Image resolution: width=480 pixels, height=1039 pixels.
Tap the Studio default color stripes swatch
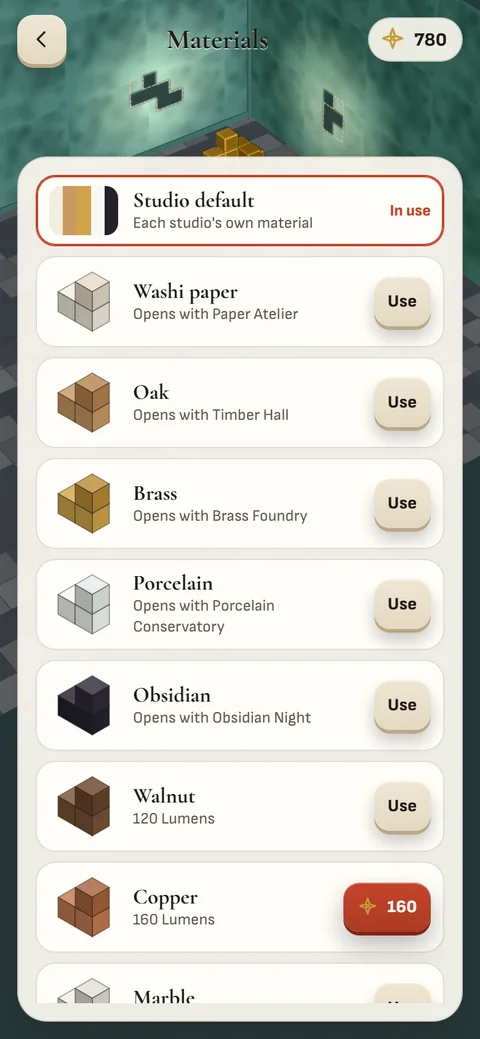tap(84, 211)
